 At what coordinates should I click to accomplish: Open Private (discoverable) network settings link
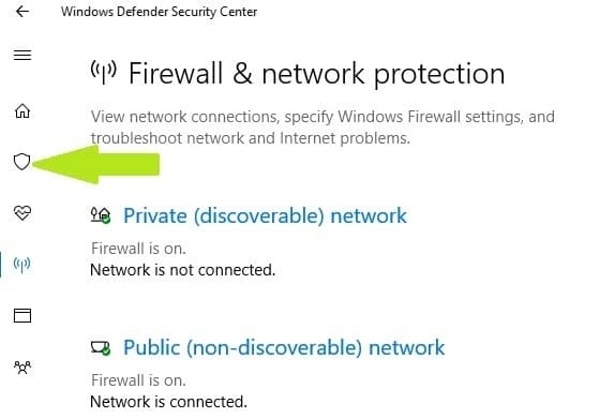click(265, 215)
